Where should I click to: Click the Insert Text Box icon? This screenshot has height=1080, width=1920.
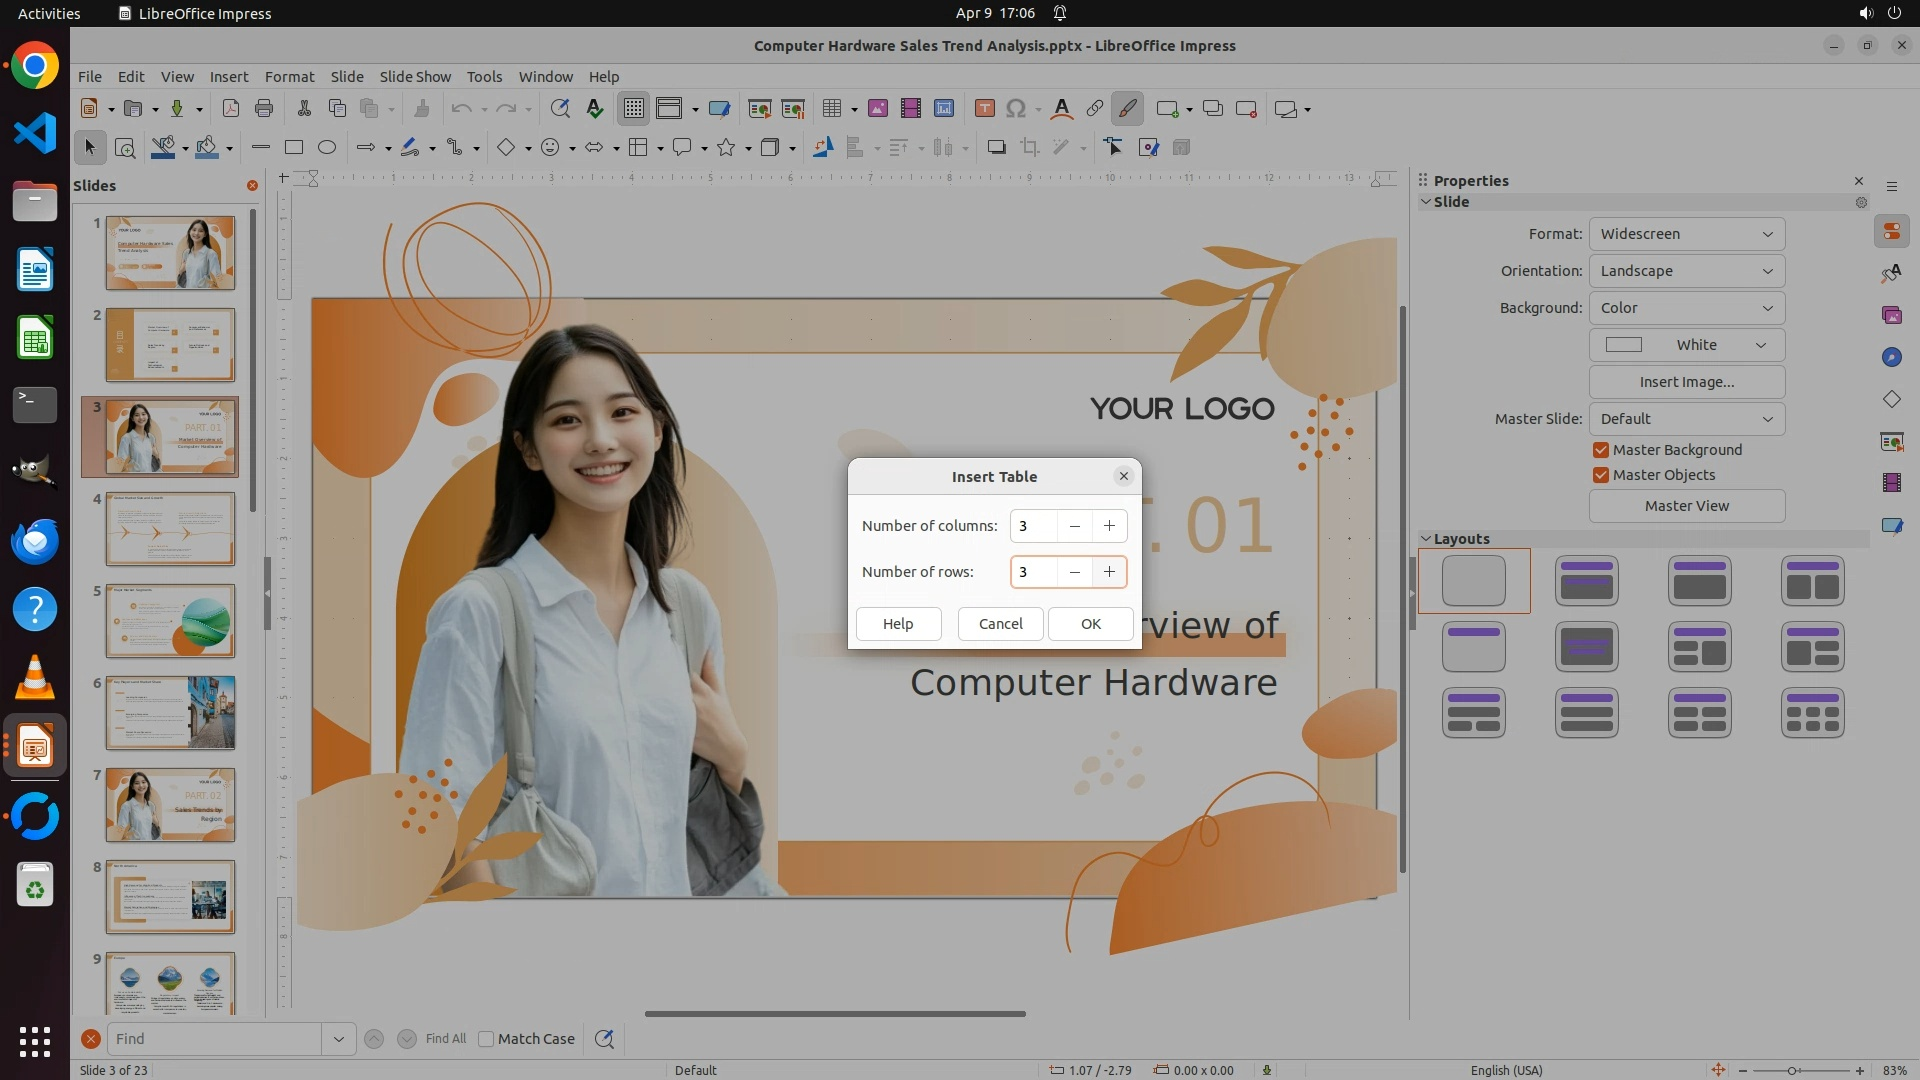point(984,109)
